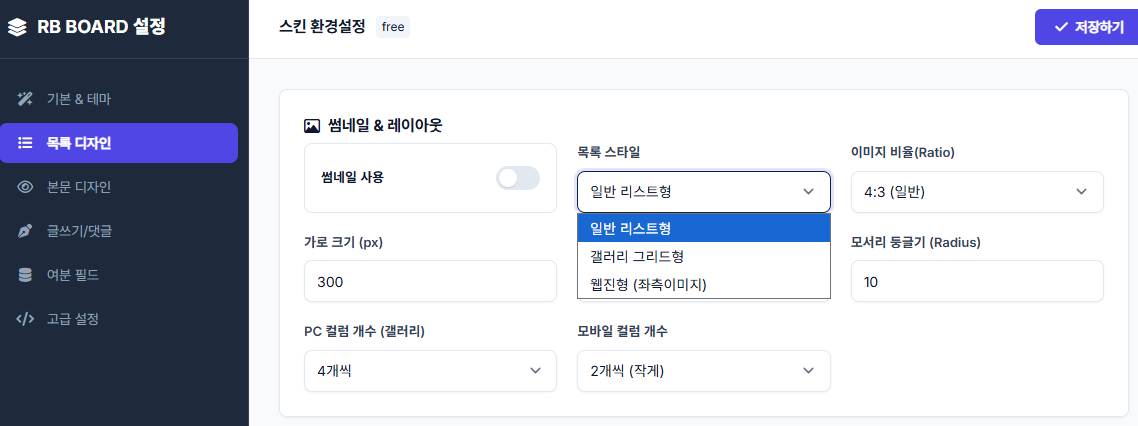Open the 모바일 컬럼 개수 dropdown

[703, 371]
